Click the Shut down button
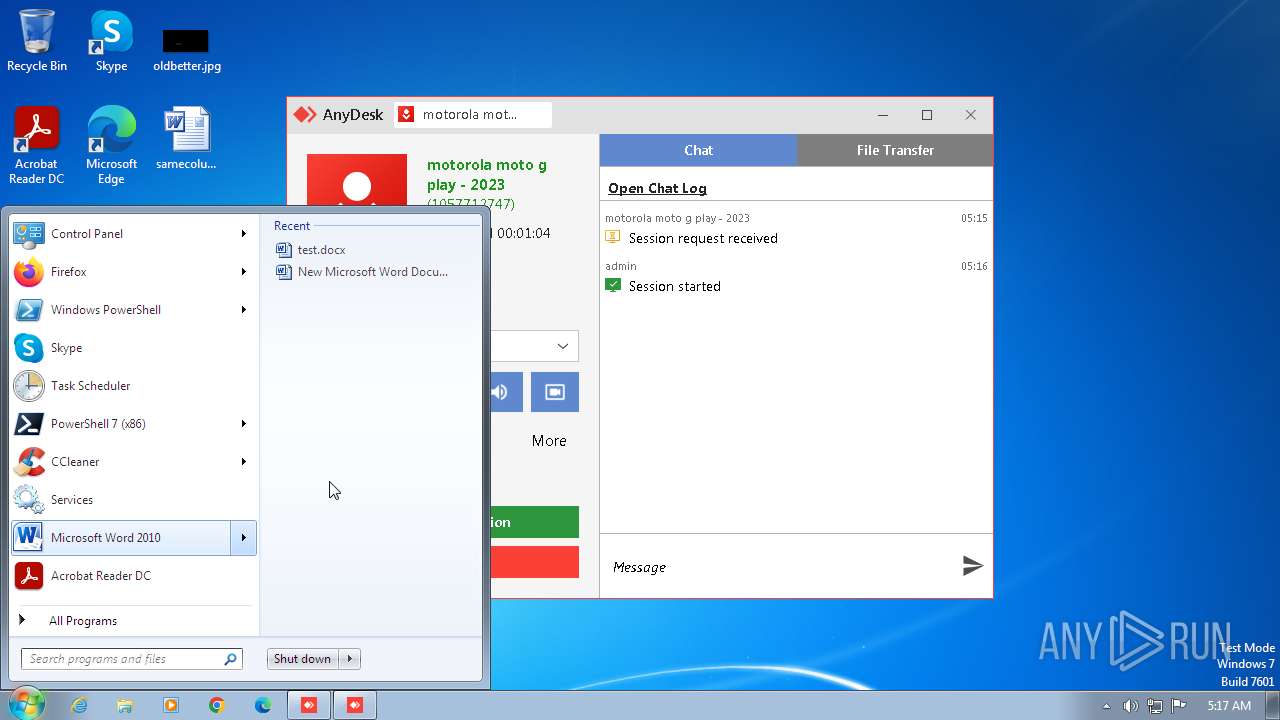1280x720 pixels. coord(303,659)
